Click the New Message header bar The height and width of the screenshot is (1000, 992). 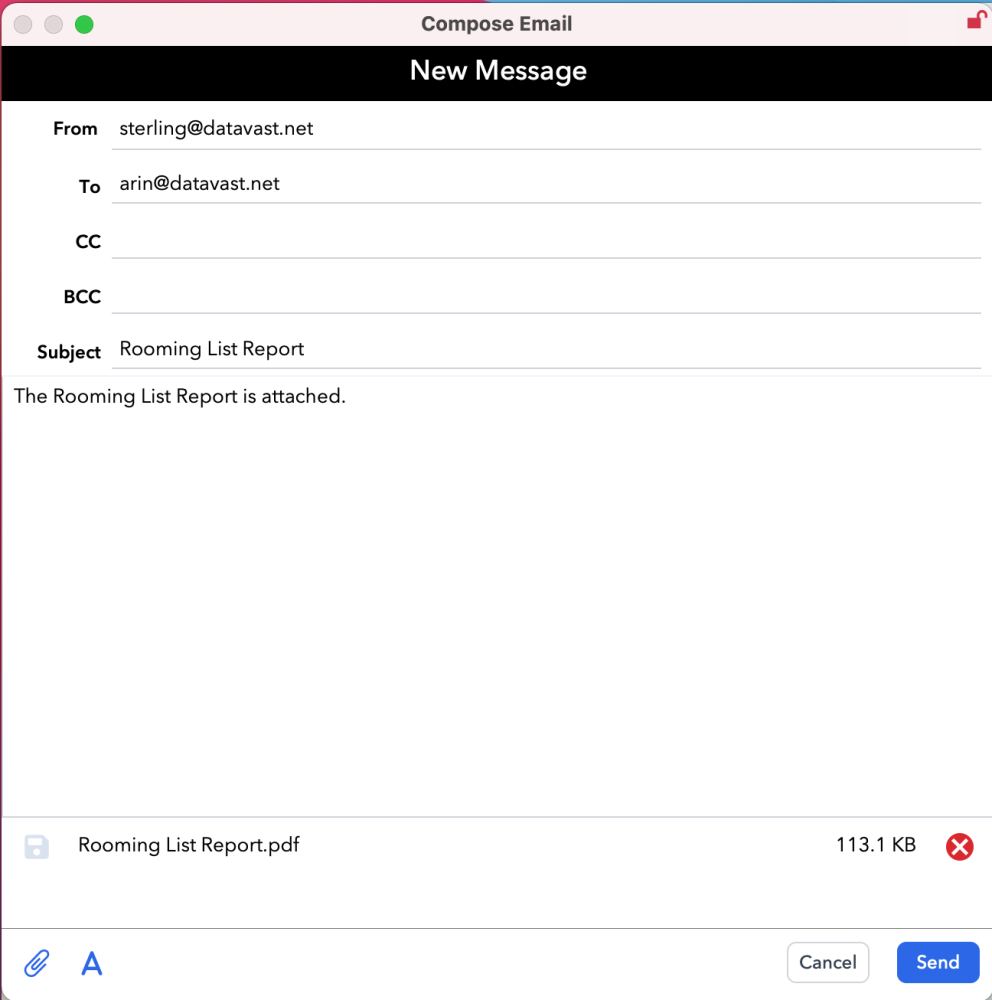pos(496,71)
